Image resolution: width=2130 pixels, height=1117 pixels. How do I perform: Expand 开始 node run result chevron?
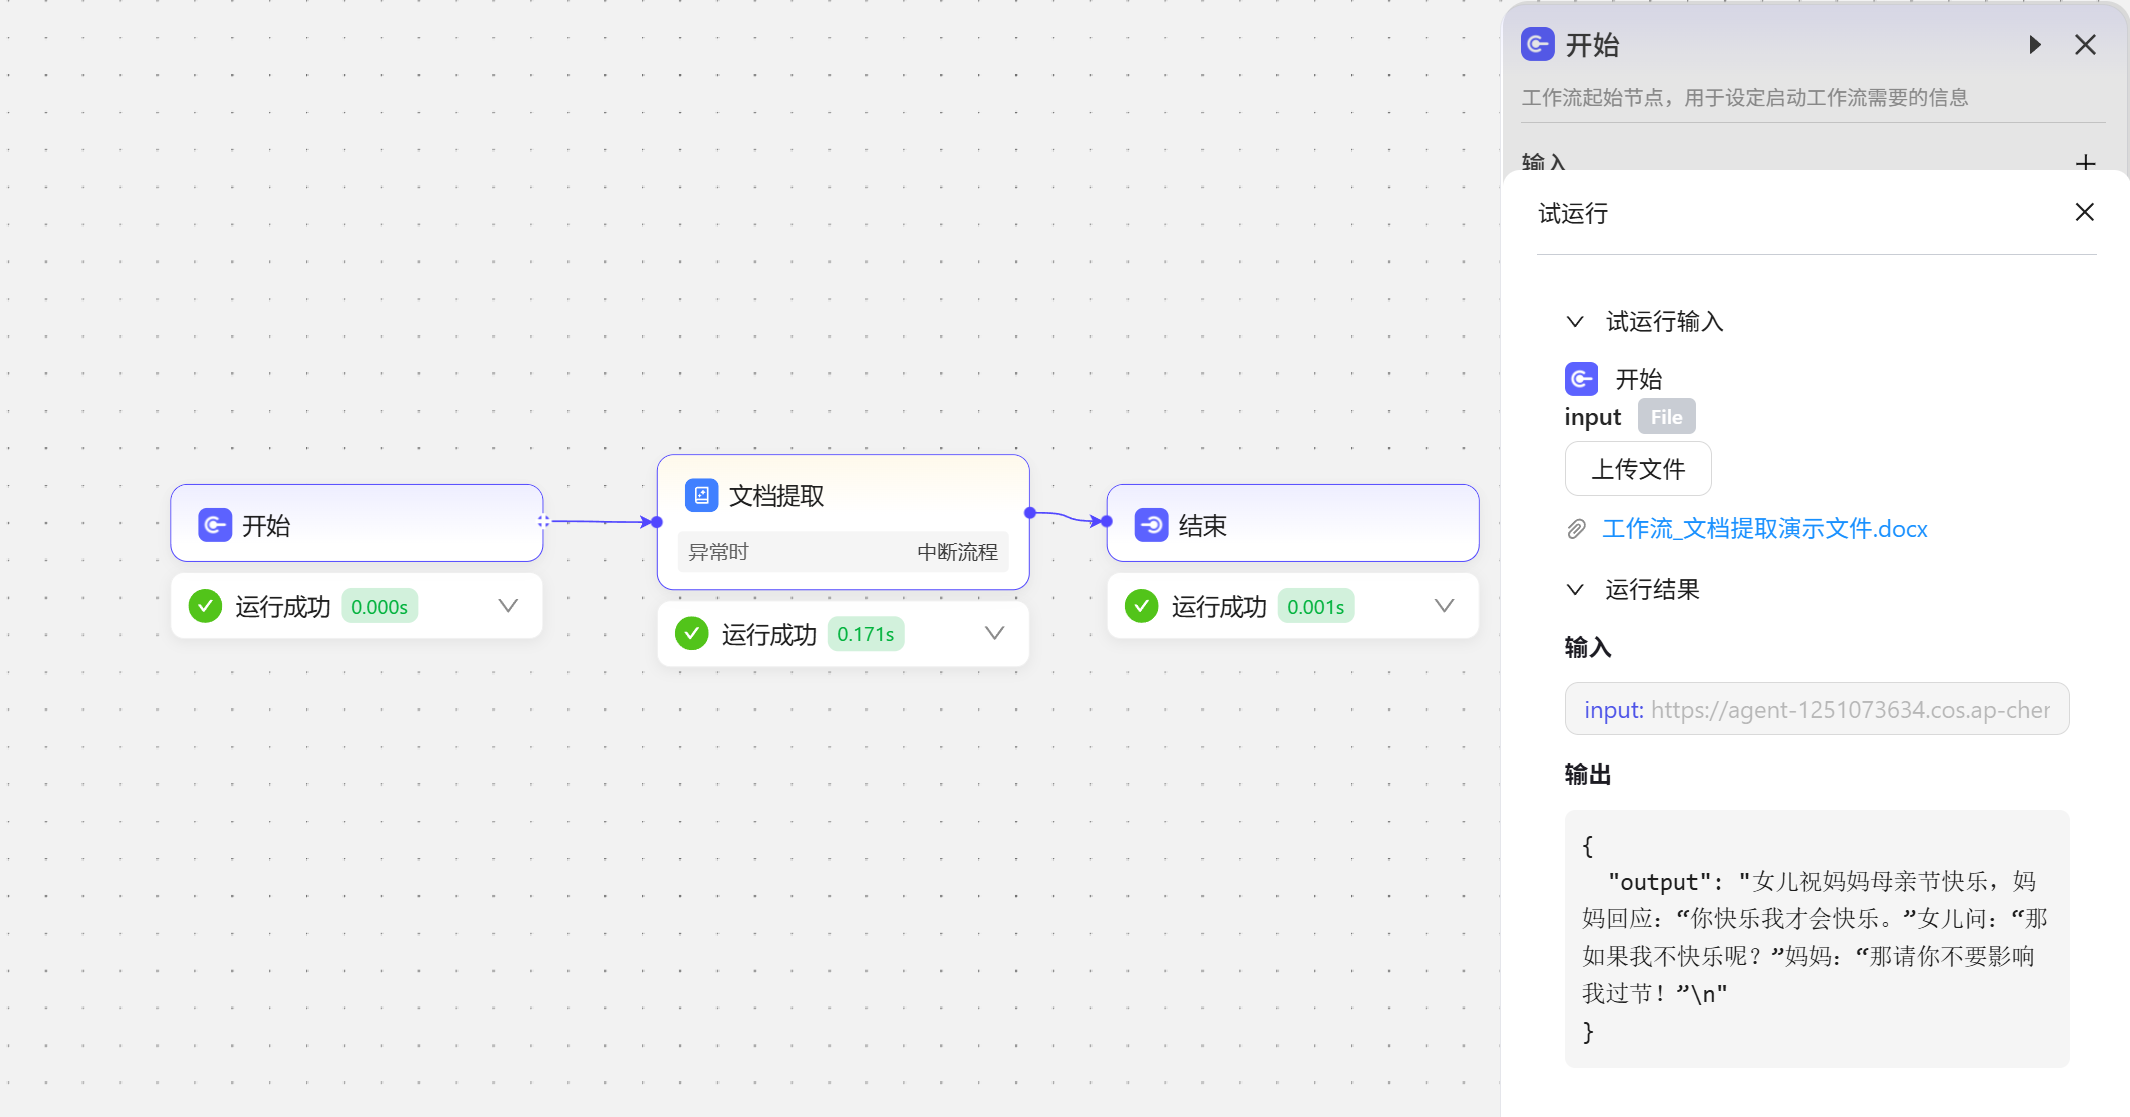pos(508,606)
